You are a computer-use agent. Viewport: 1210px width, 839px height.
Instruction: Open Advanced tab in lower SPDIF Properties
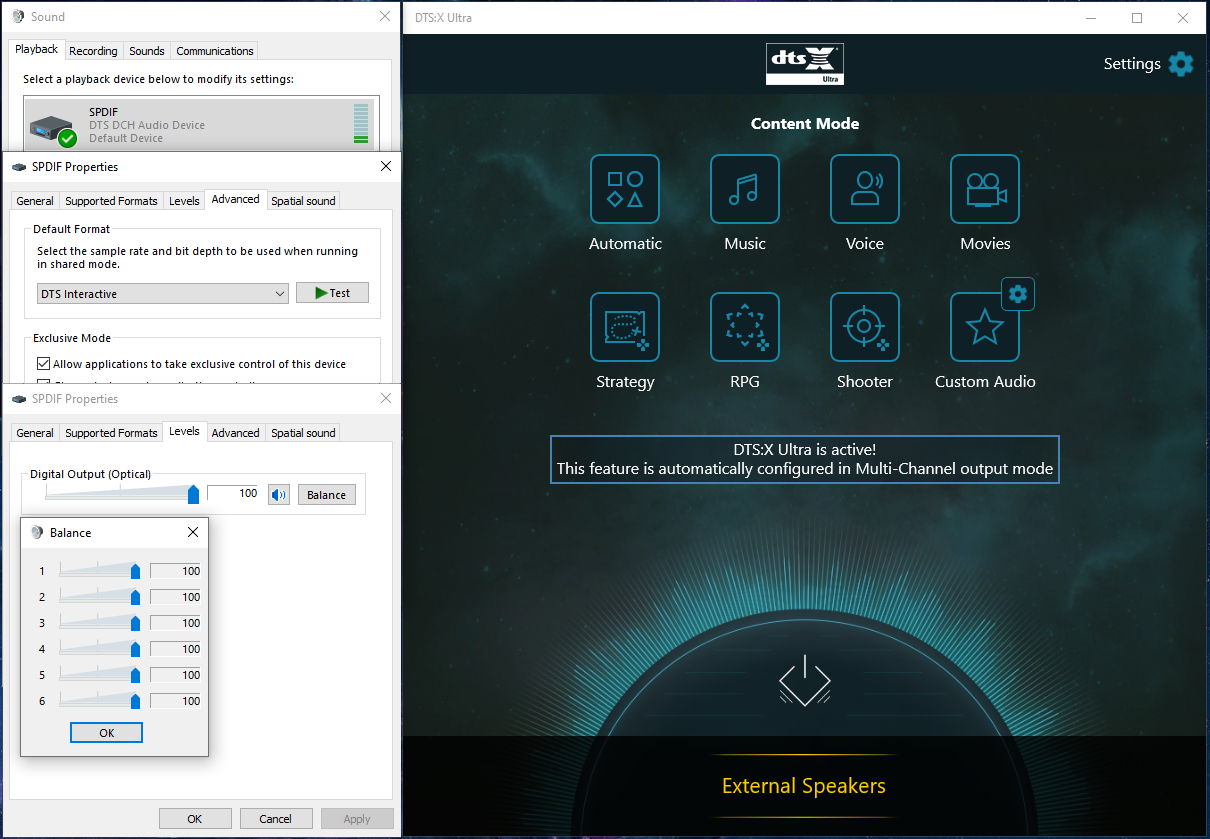tap(236, 433)
